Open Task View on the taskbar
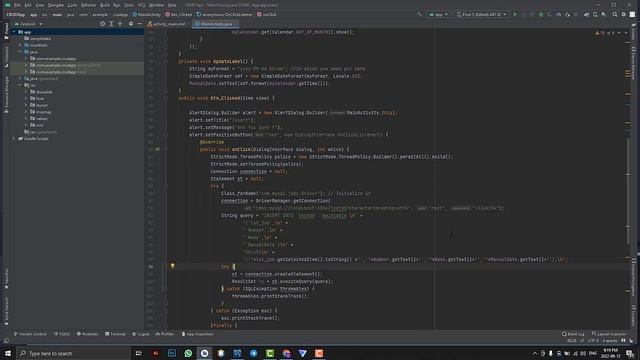640x360 pixels. [139, 353]
